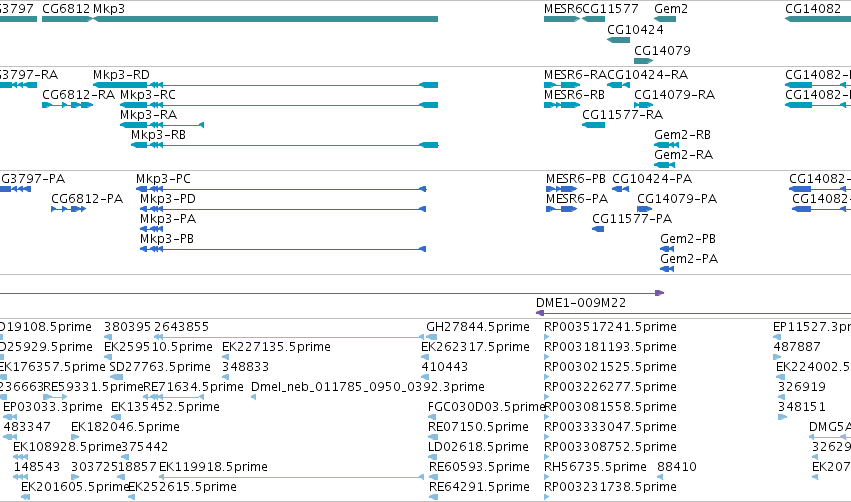This screenshot has height=502, width=851.
Task: Click the 348833 EST marker
Action: 225,377
